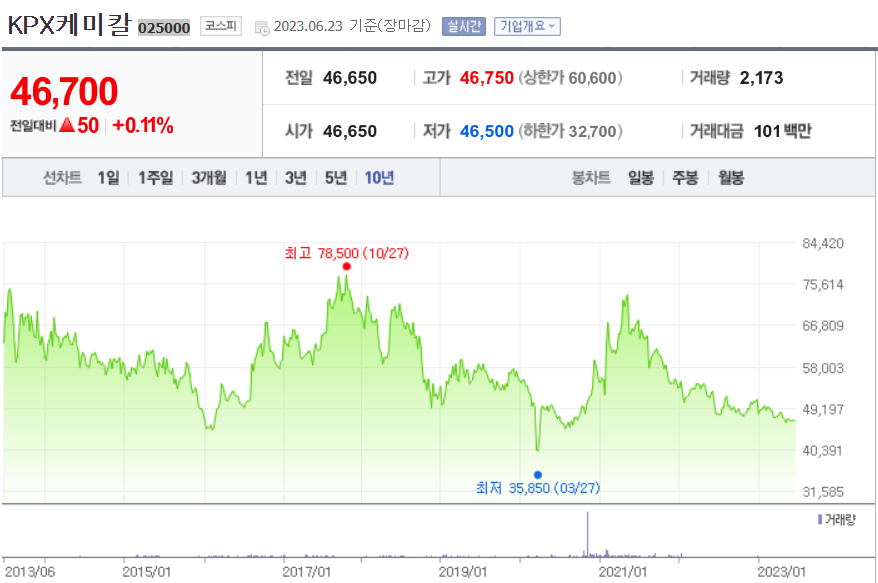The image size is (878, 583).
Task: Click the 하한가 32,700 text
Action: click(570, 131)
